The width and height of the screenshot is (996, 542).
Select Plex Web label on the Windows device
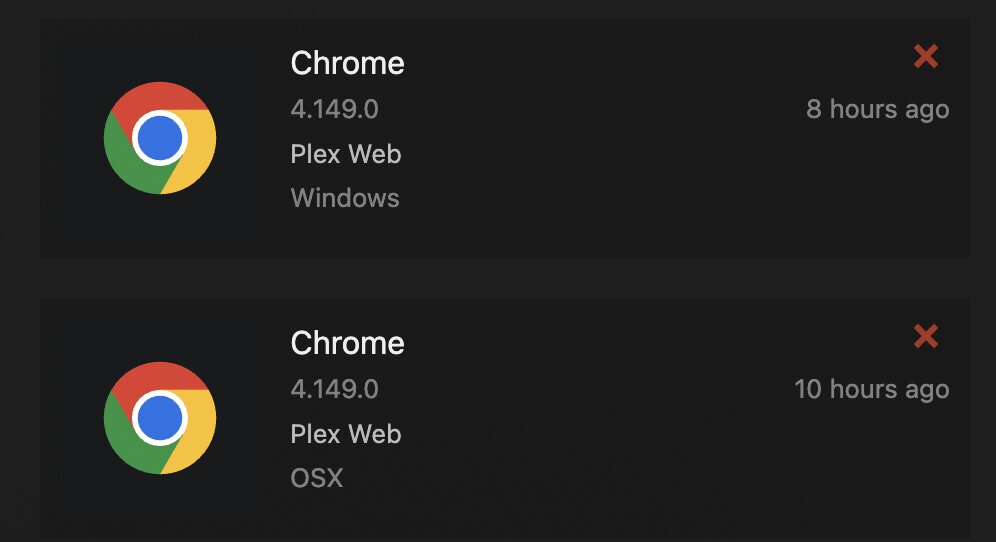[345, 154]
